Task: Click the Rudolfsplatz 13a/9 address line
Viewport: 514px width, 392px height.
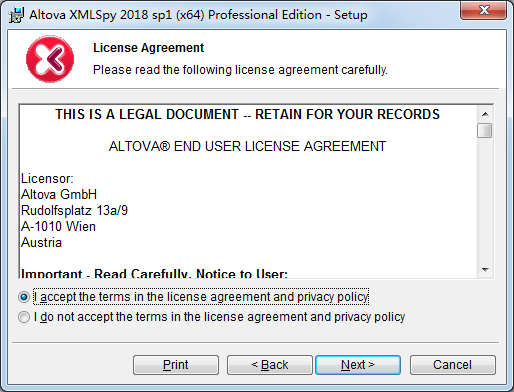Action: (x=74, y=210)
